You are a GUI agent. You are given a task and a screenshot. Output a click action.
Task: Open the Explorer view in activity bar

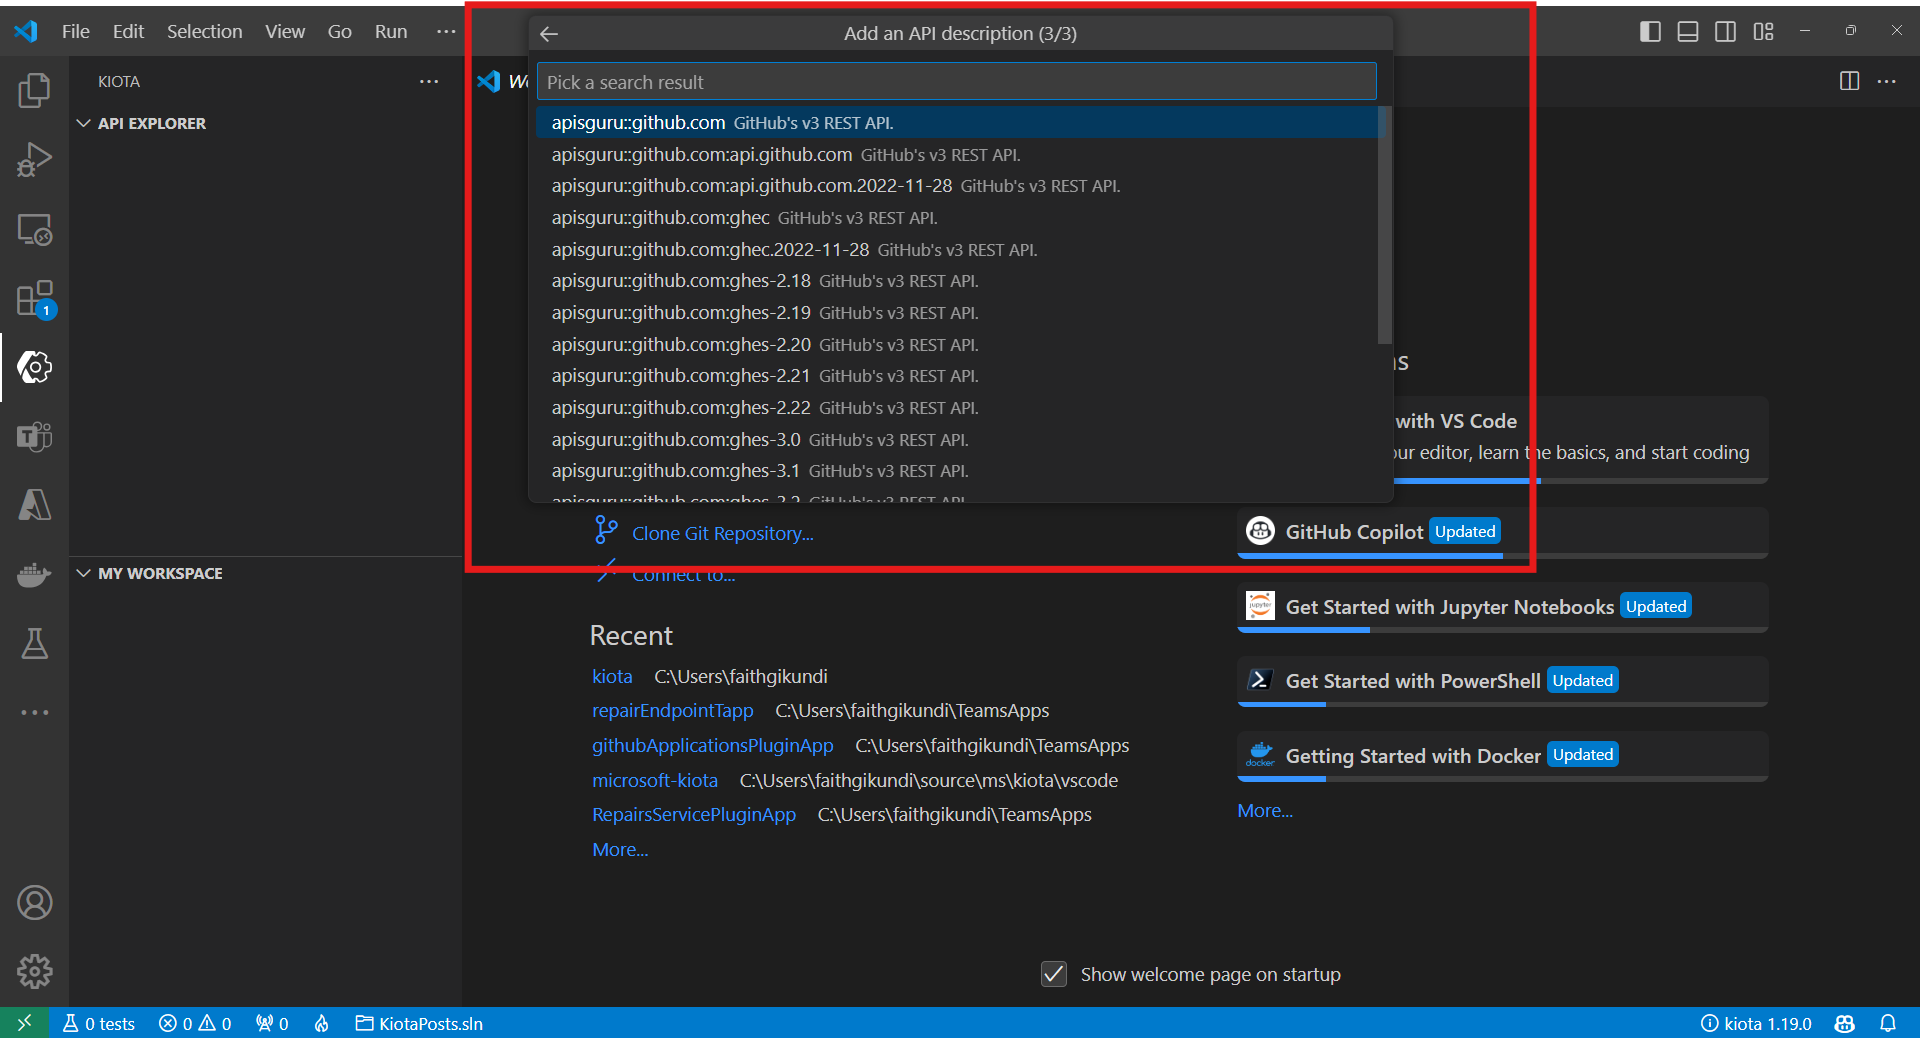[34, 90]
